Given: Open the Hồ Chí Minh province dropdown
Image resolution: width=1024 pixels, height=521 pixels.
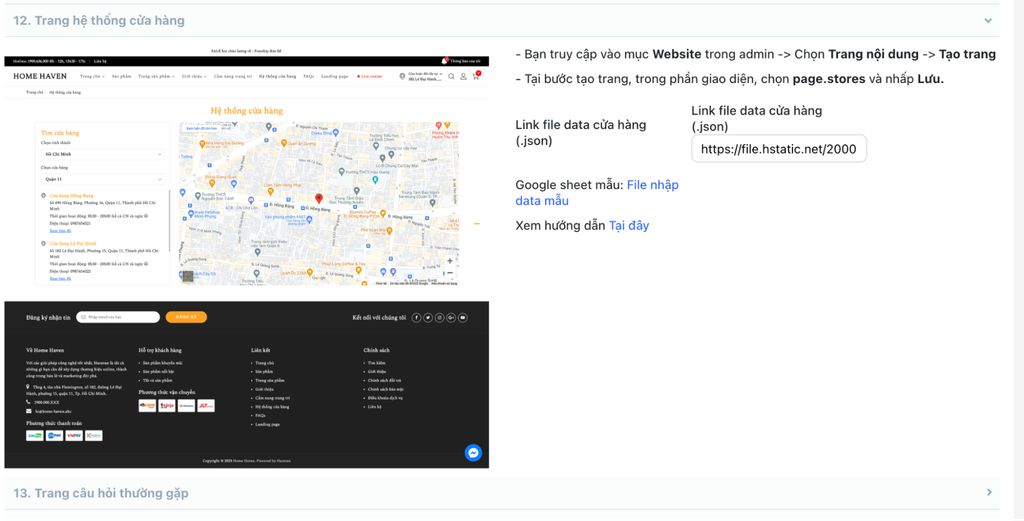Looking at the screenshot, I should click(103, 155).
